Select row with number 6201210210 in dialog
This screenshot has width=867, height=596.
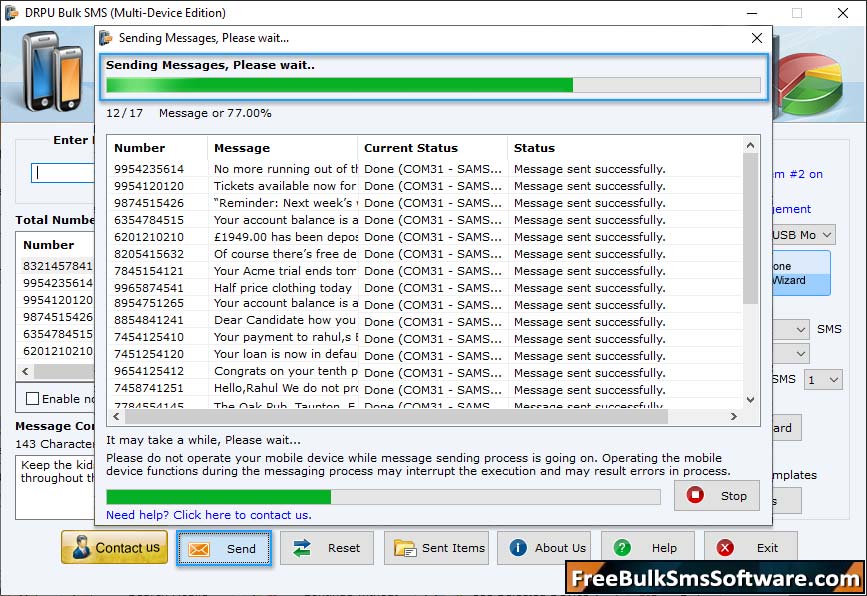(x=425, y=237)
